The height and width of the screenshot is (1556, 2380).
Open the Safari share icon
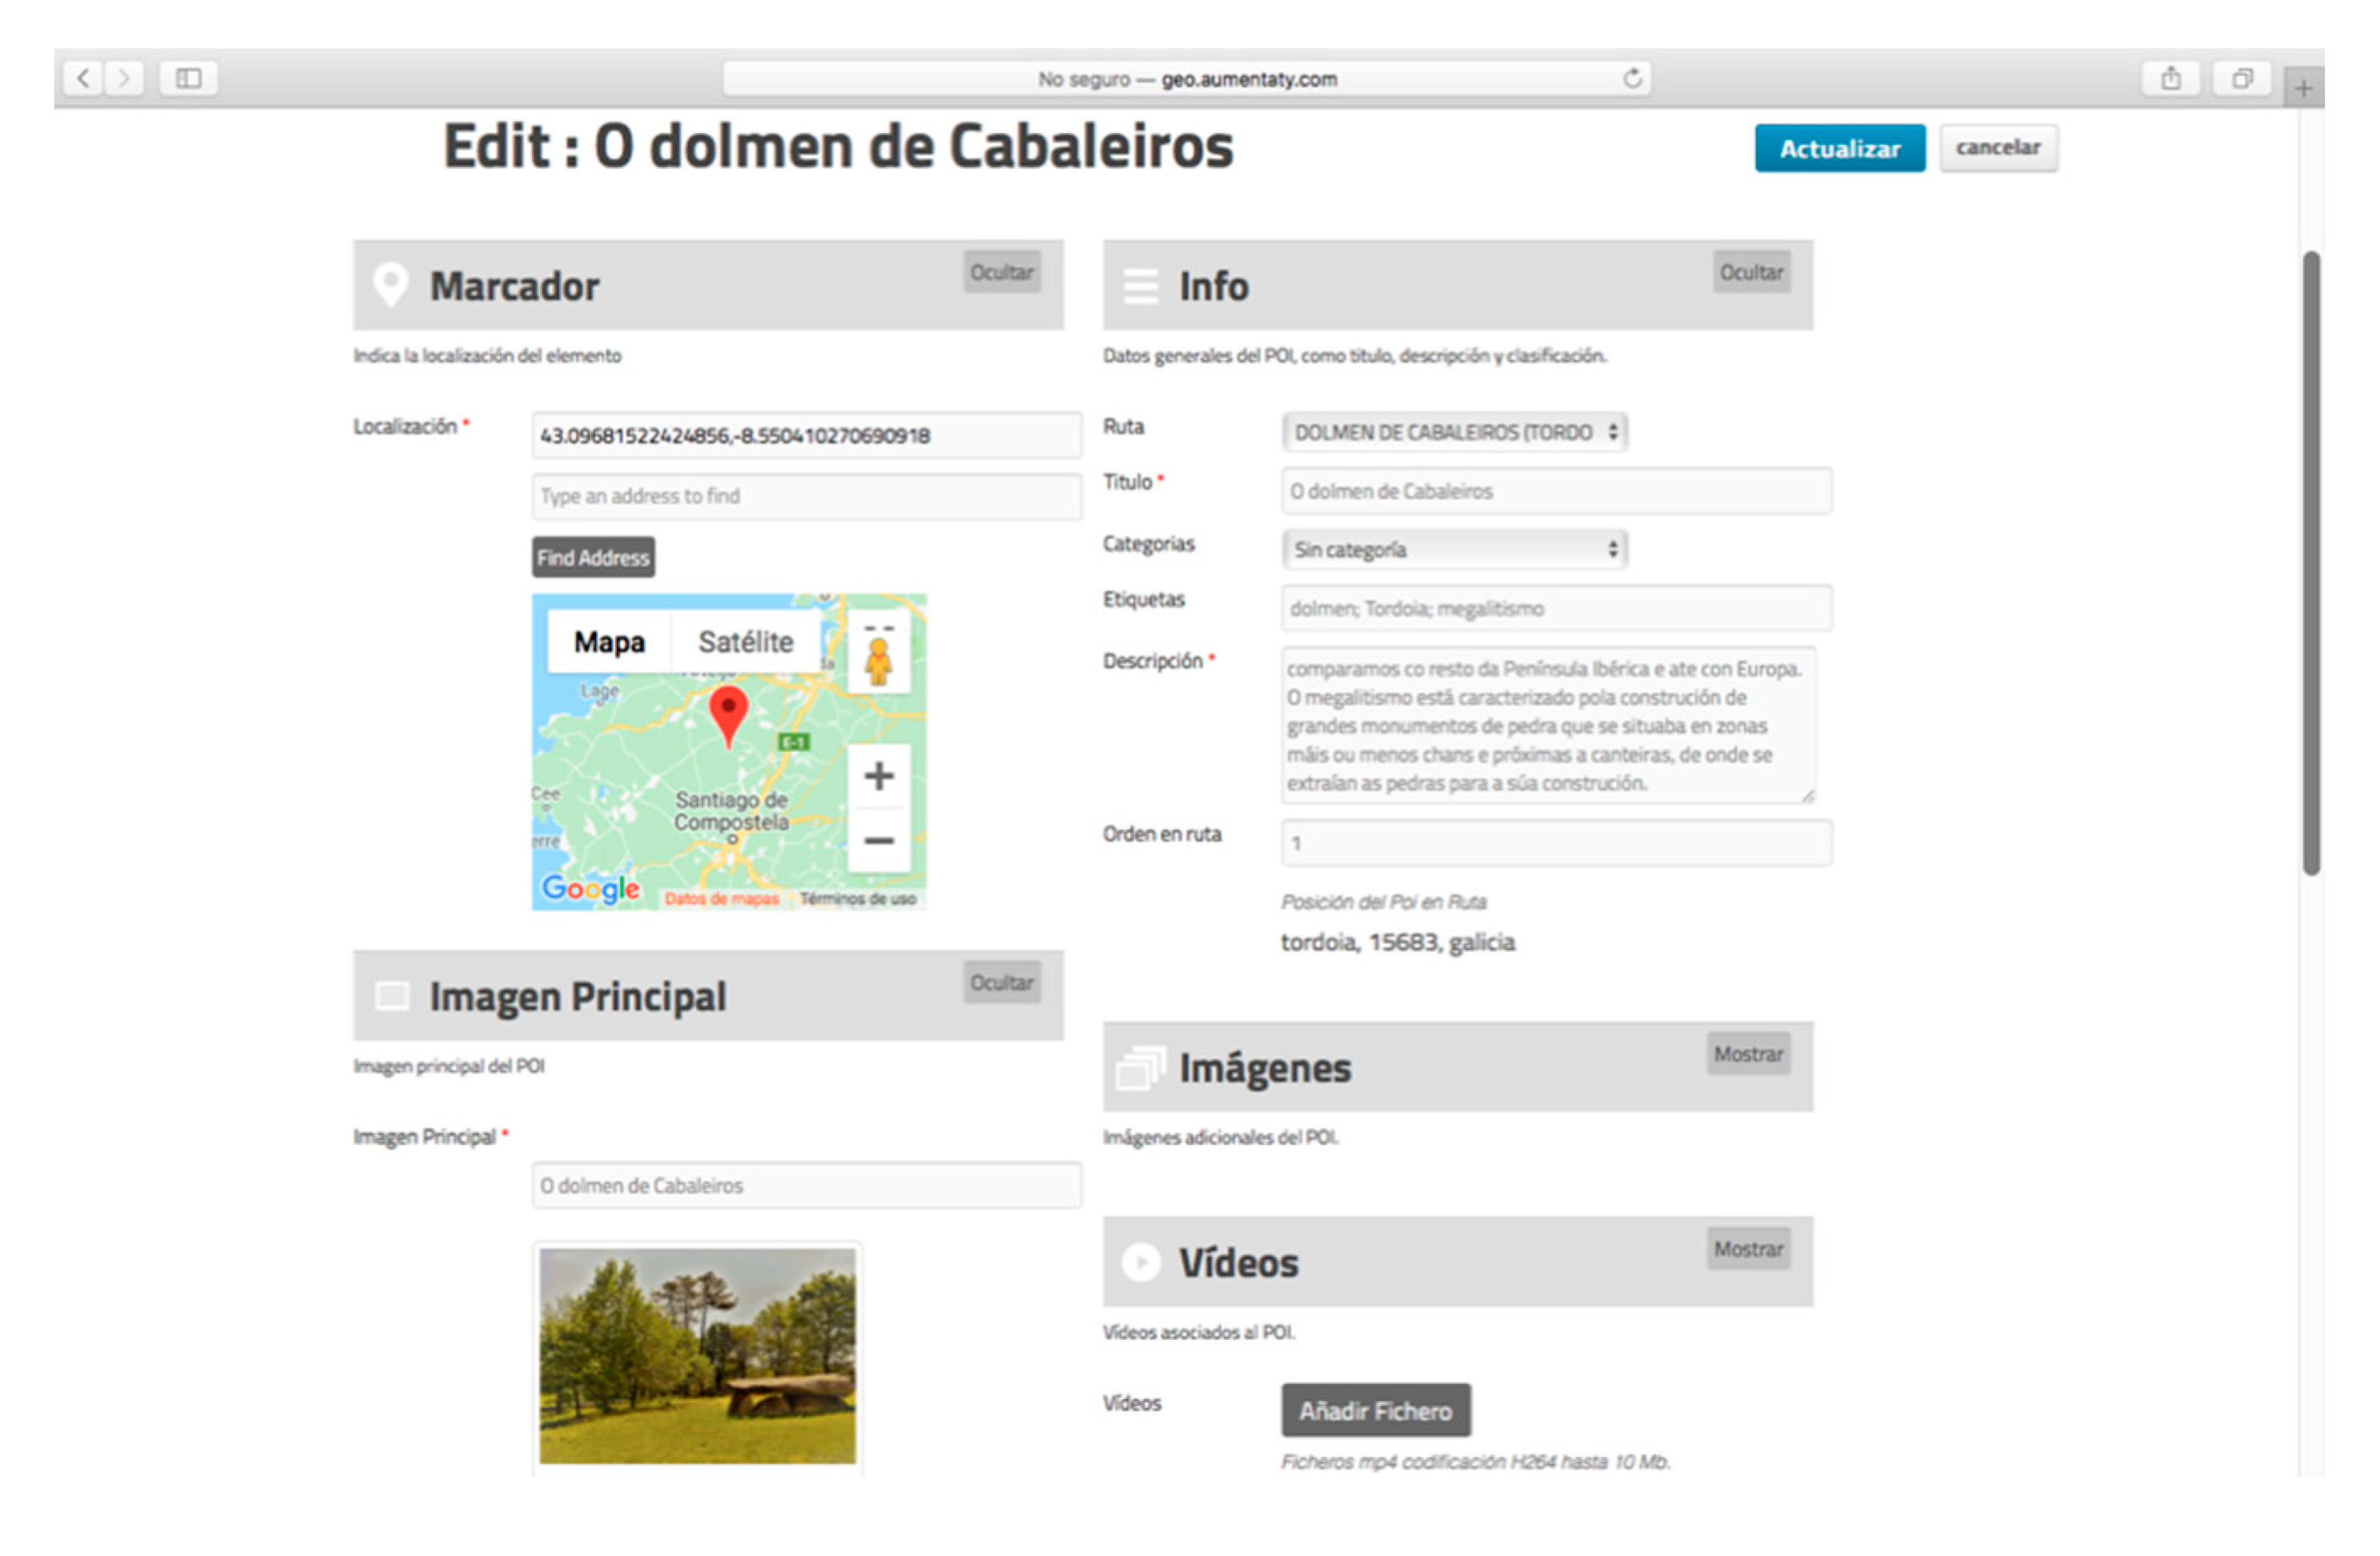(x=2170, y=78)
